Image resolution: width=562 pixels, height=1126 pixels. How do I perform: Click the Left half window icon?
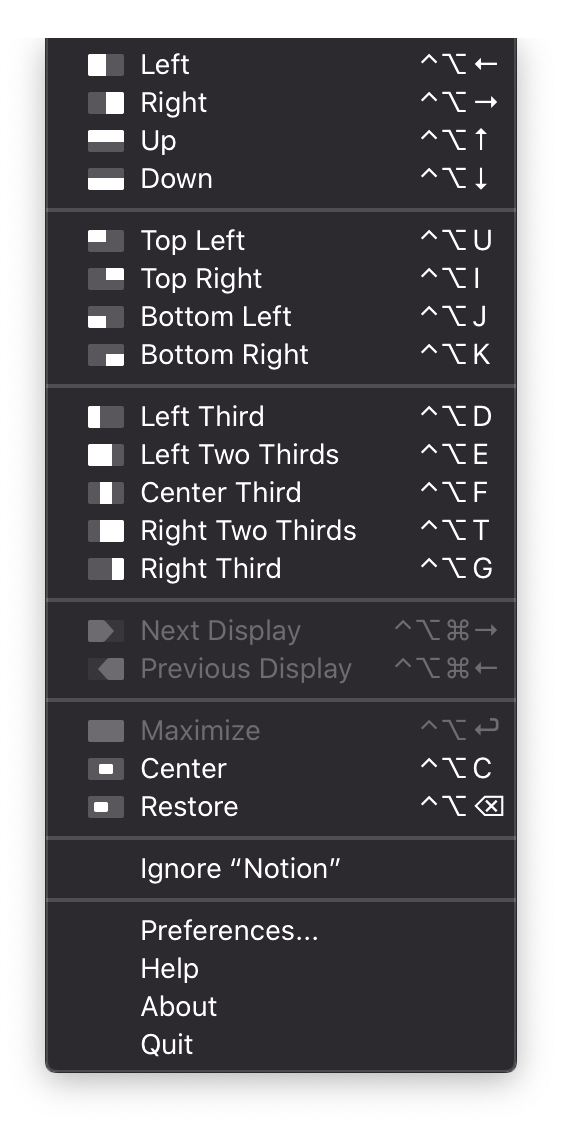tap(106, 65)
